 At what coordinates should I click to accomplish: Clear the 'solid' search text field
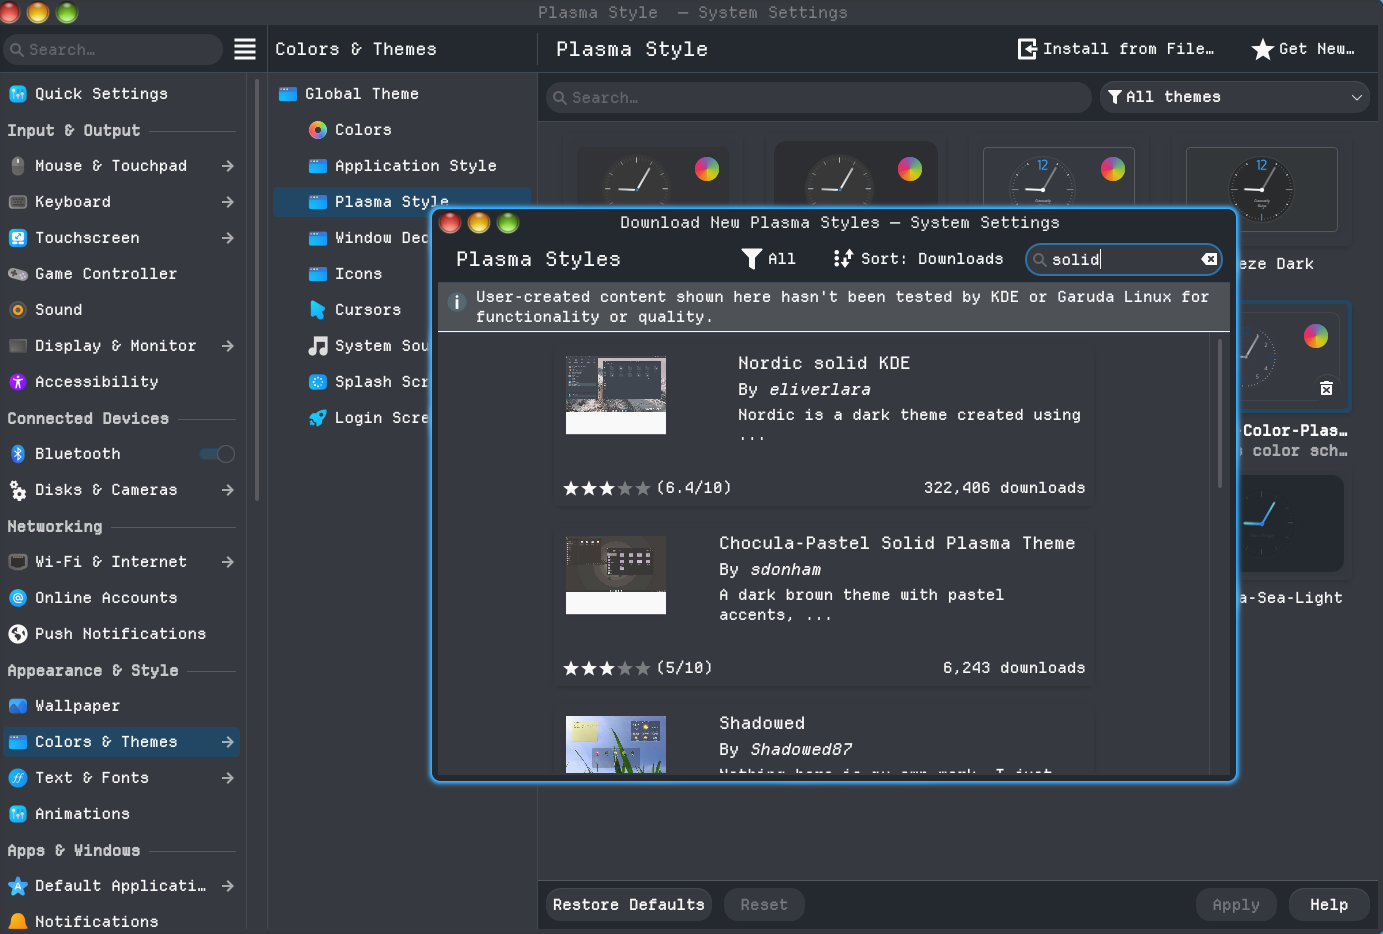pyautogui.click(x=1209, y=259)
